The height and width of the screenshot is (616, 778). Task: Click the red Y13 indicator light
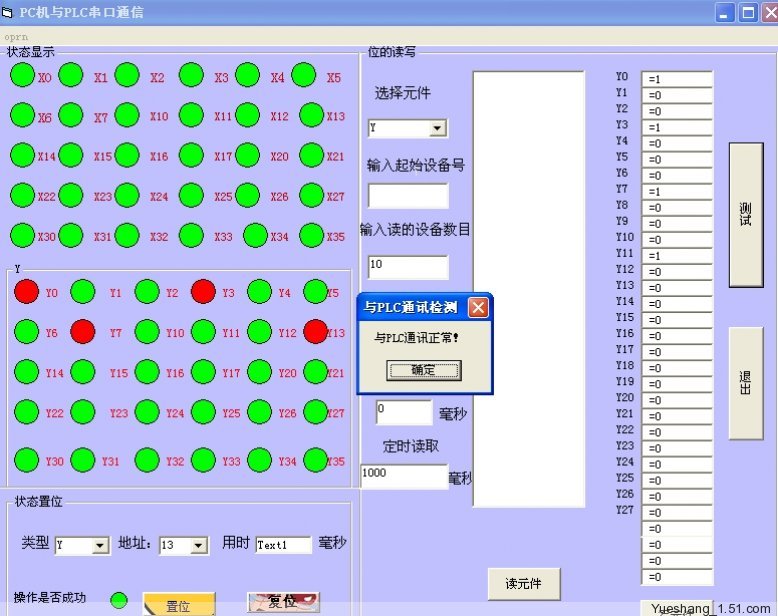315,331
